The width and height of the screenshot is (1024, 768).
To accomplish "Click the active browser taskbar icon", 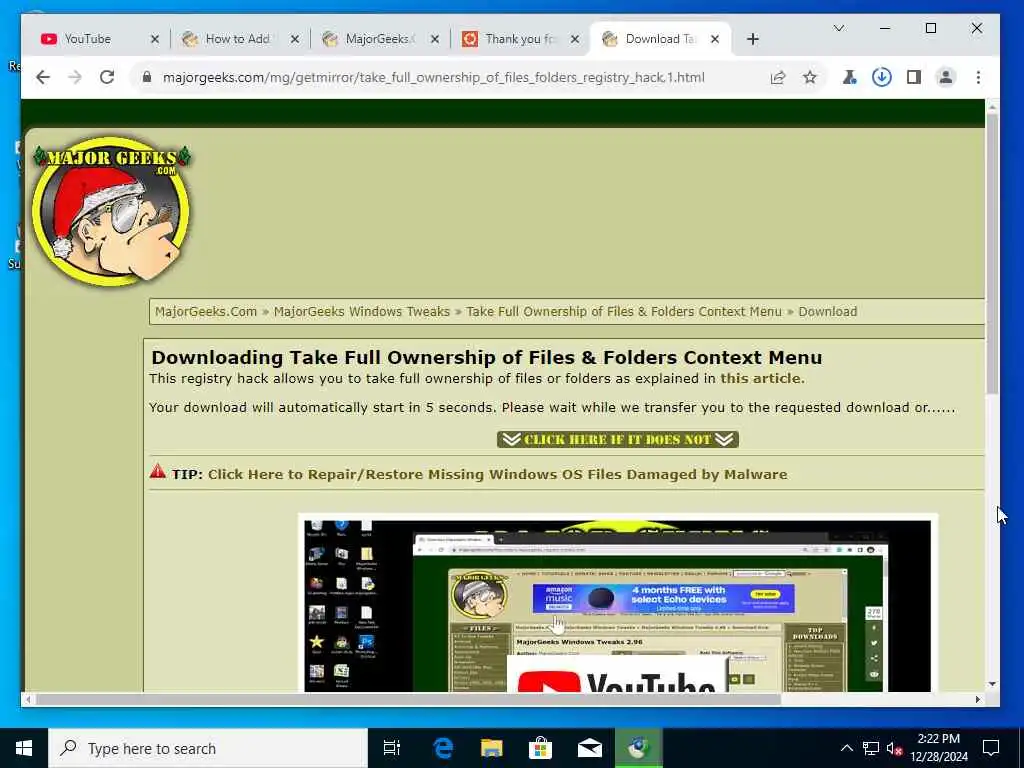I will 639,748.
